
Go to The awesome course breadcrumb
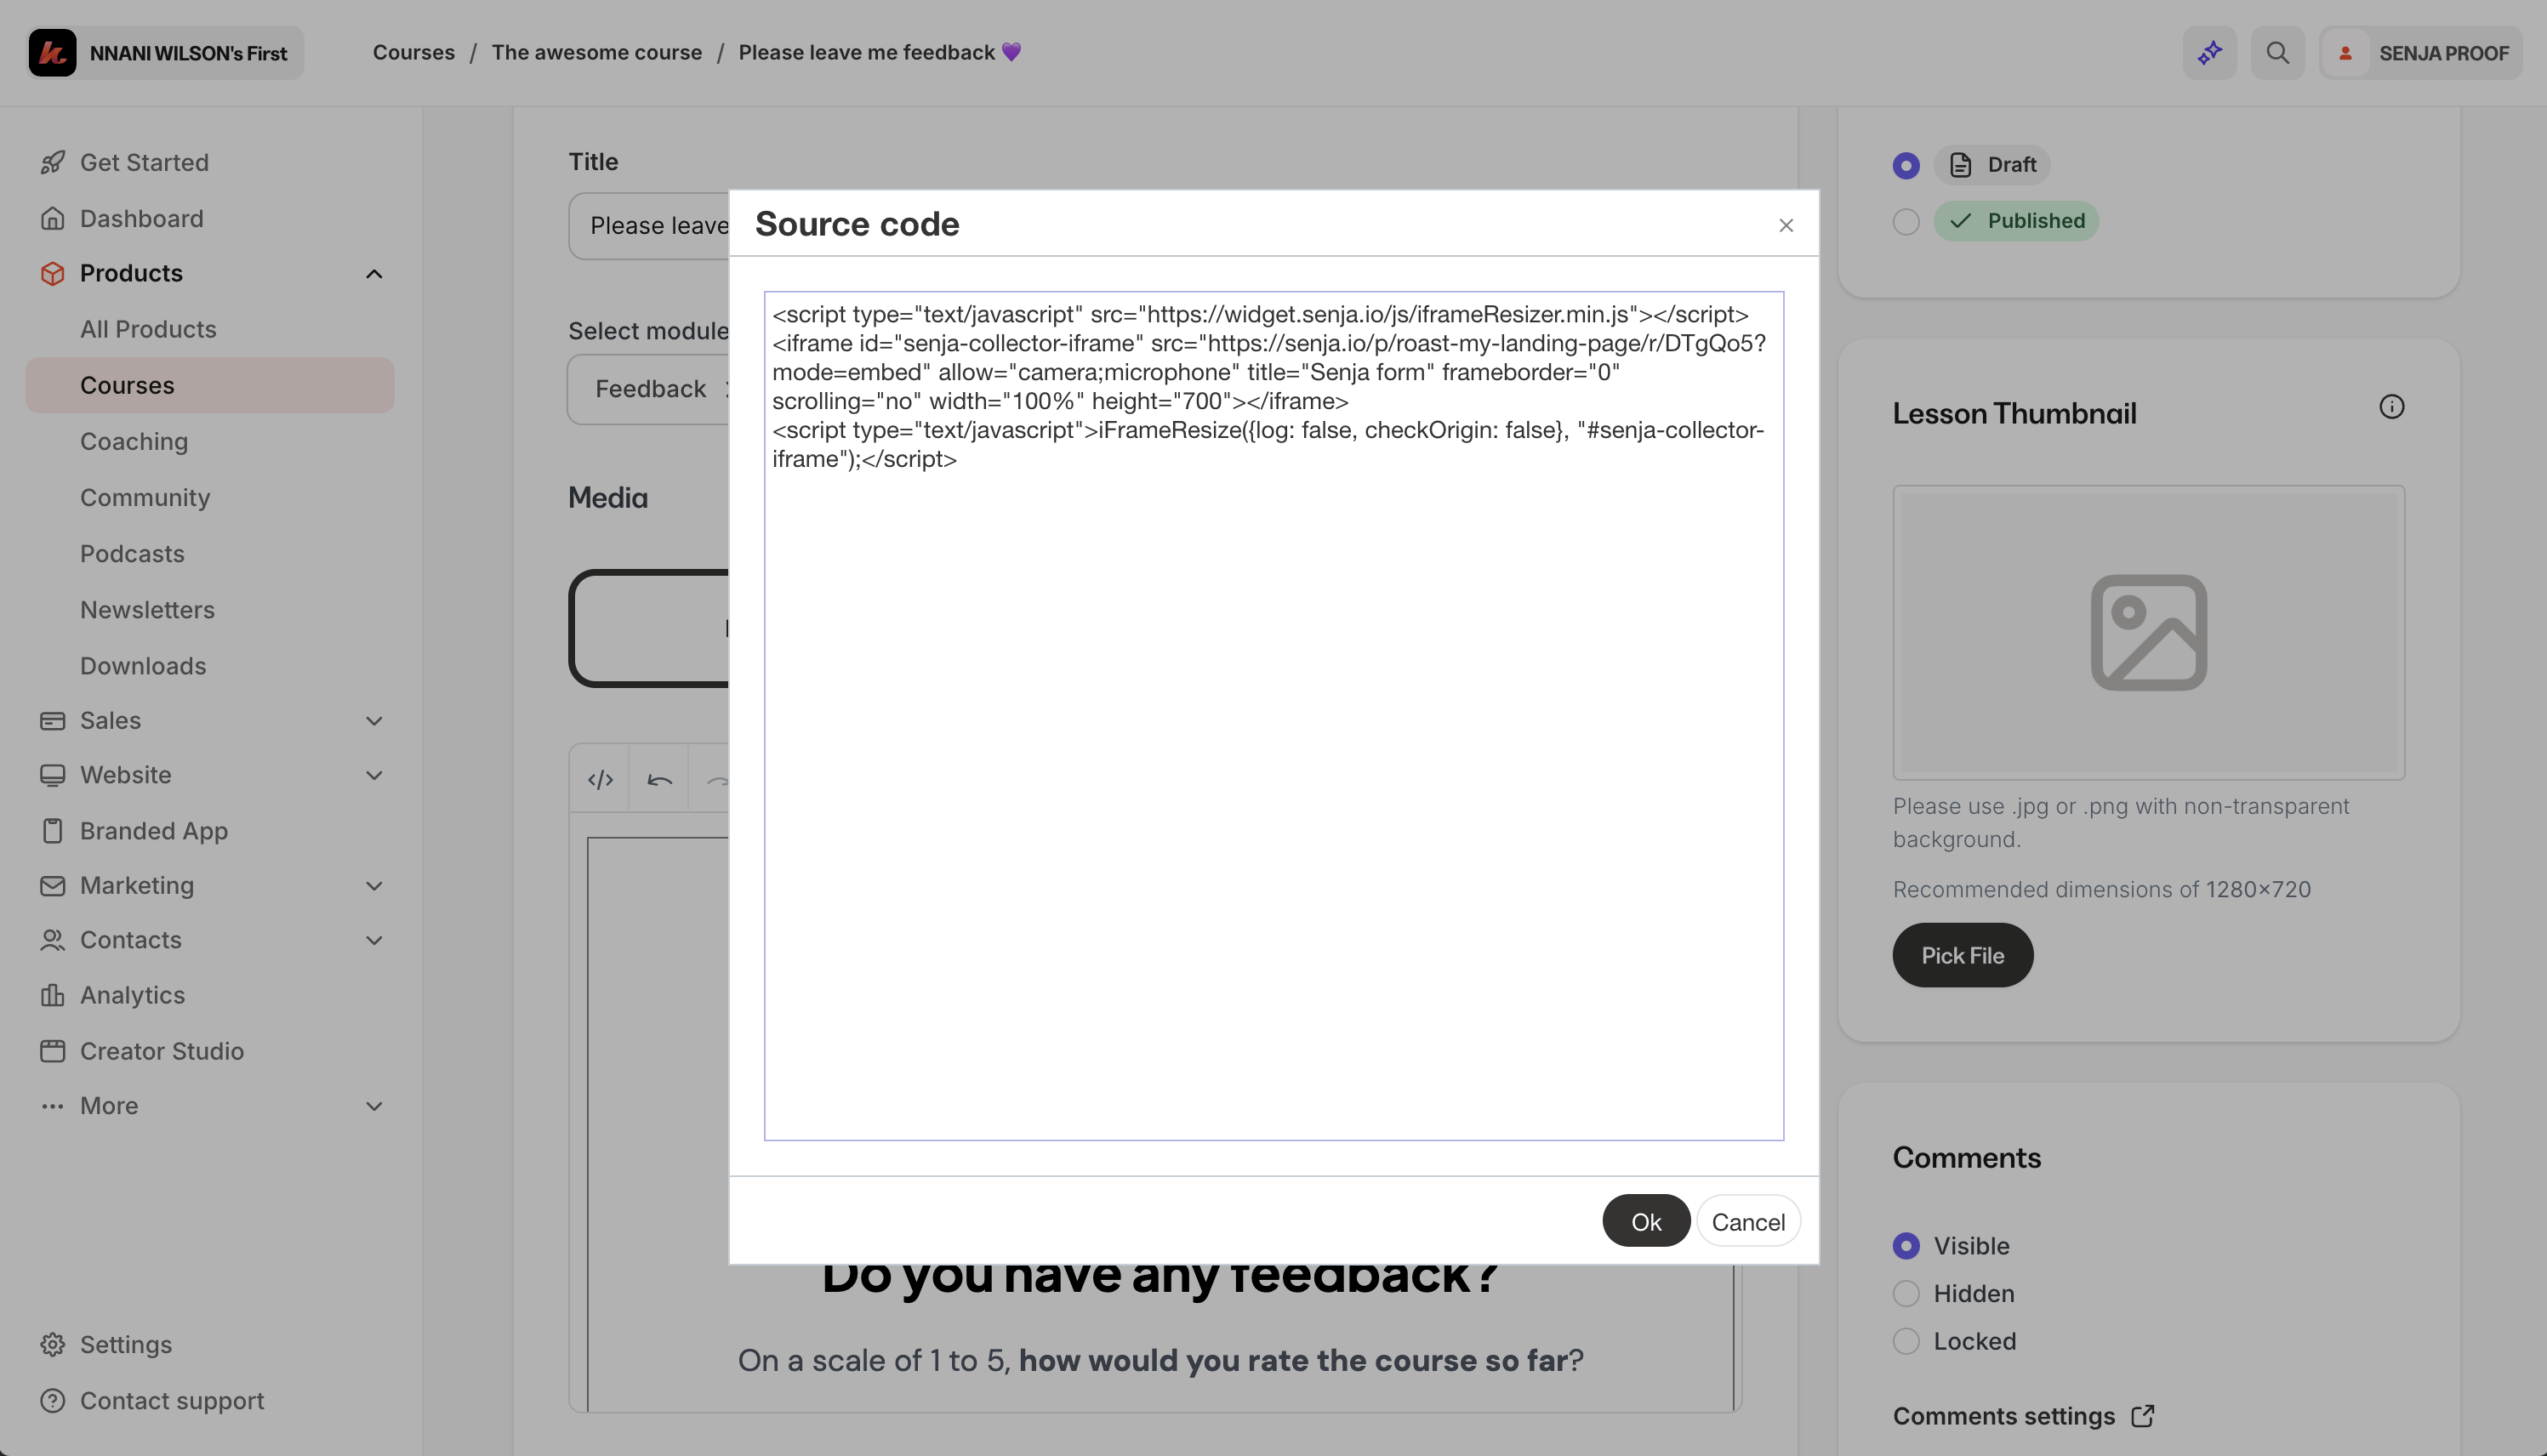596,52
